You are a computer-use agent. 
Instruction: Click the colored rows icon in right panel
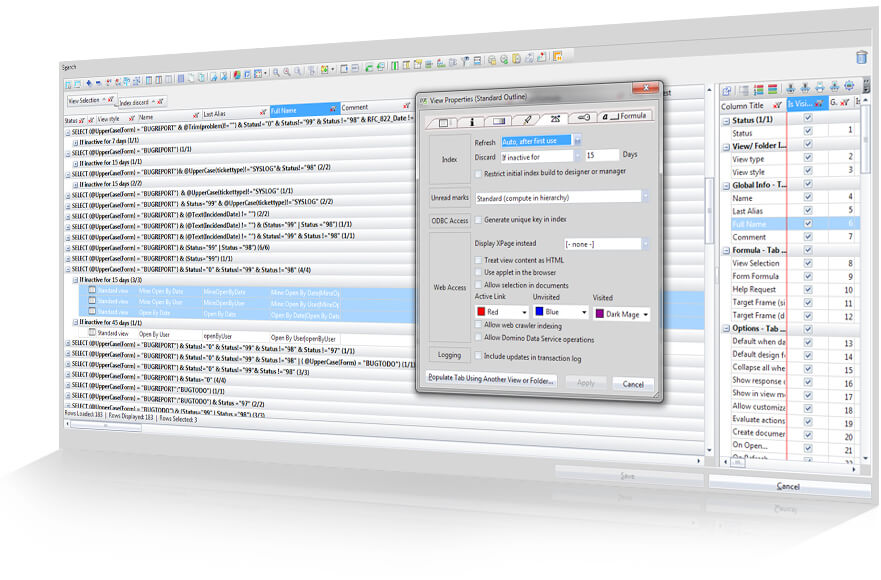pyautogui.click(x=773, y=89)
